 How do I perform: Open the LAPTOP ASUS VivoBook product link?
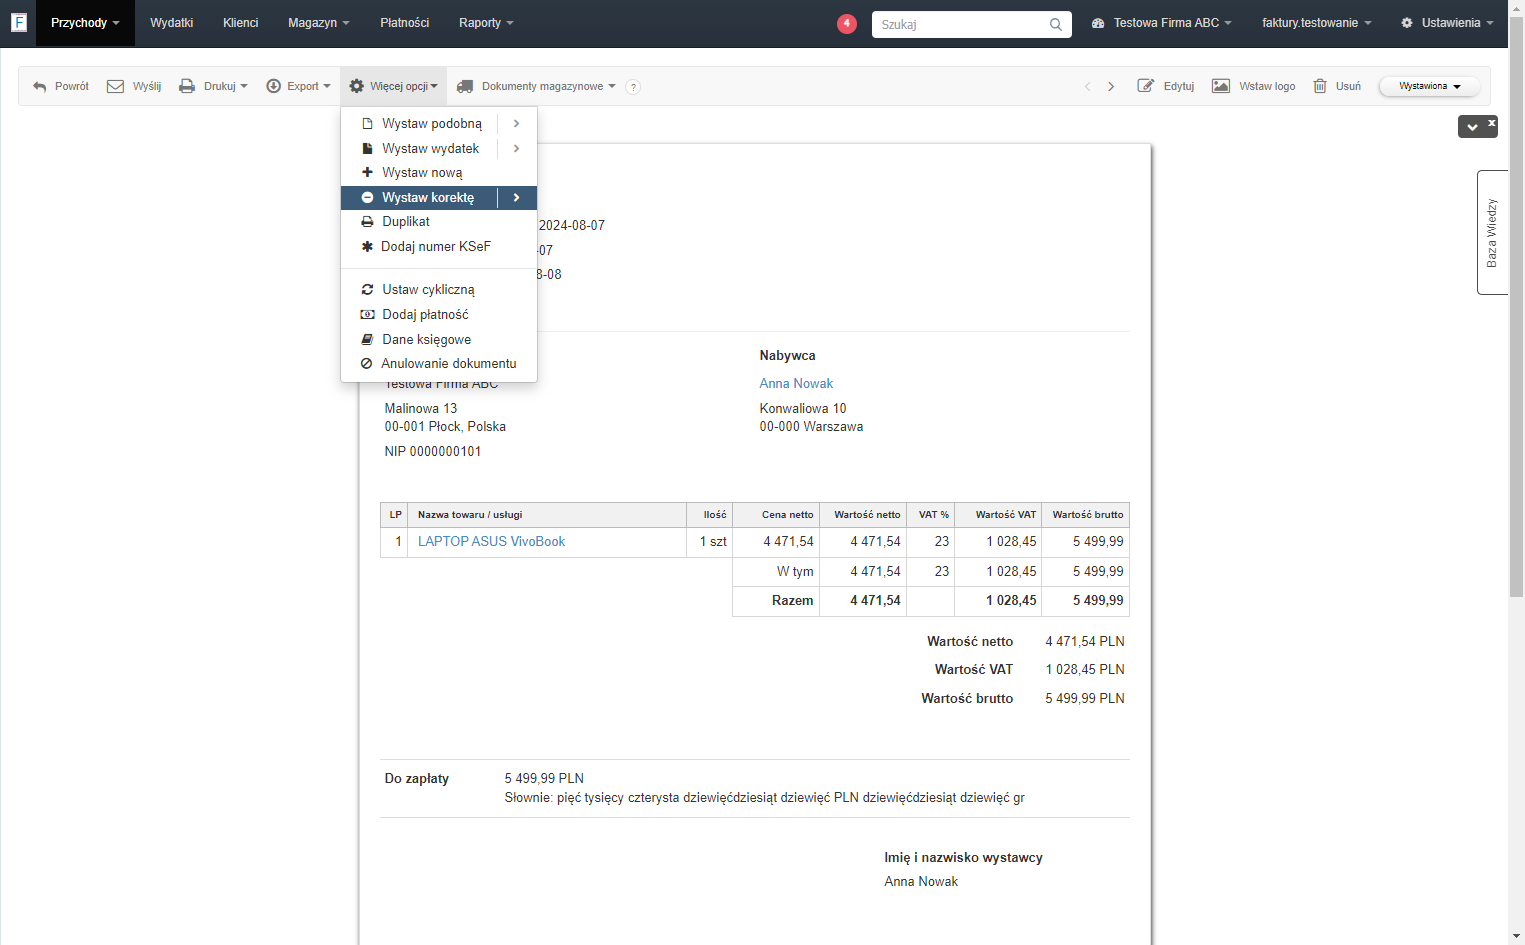491,541
